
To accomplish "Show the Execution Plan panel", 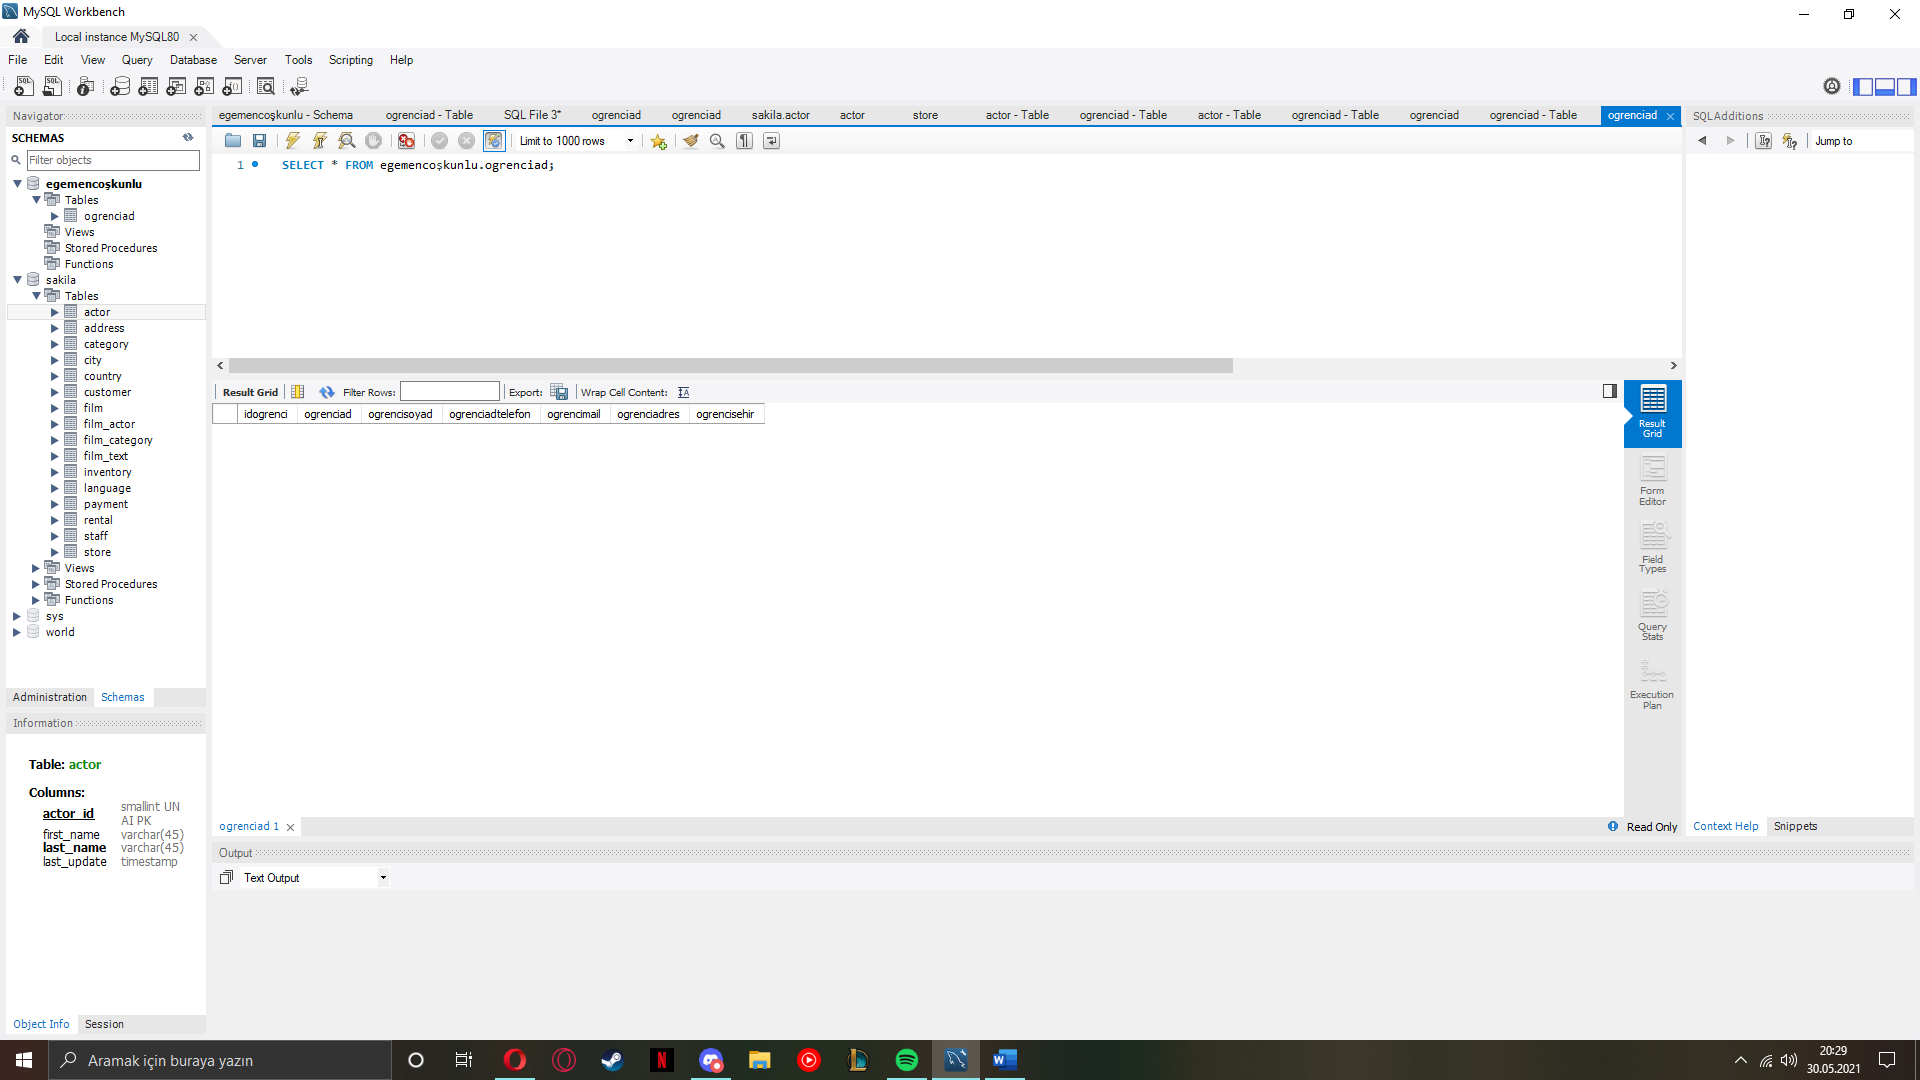I will (x=1652, y=685).
